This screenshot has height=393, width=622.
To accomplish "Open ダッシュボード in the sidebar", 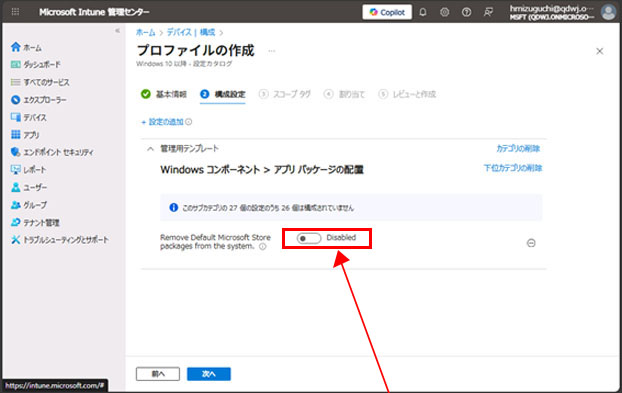I will [x=36, y=64].
